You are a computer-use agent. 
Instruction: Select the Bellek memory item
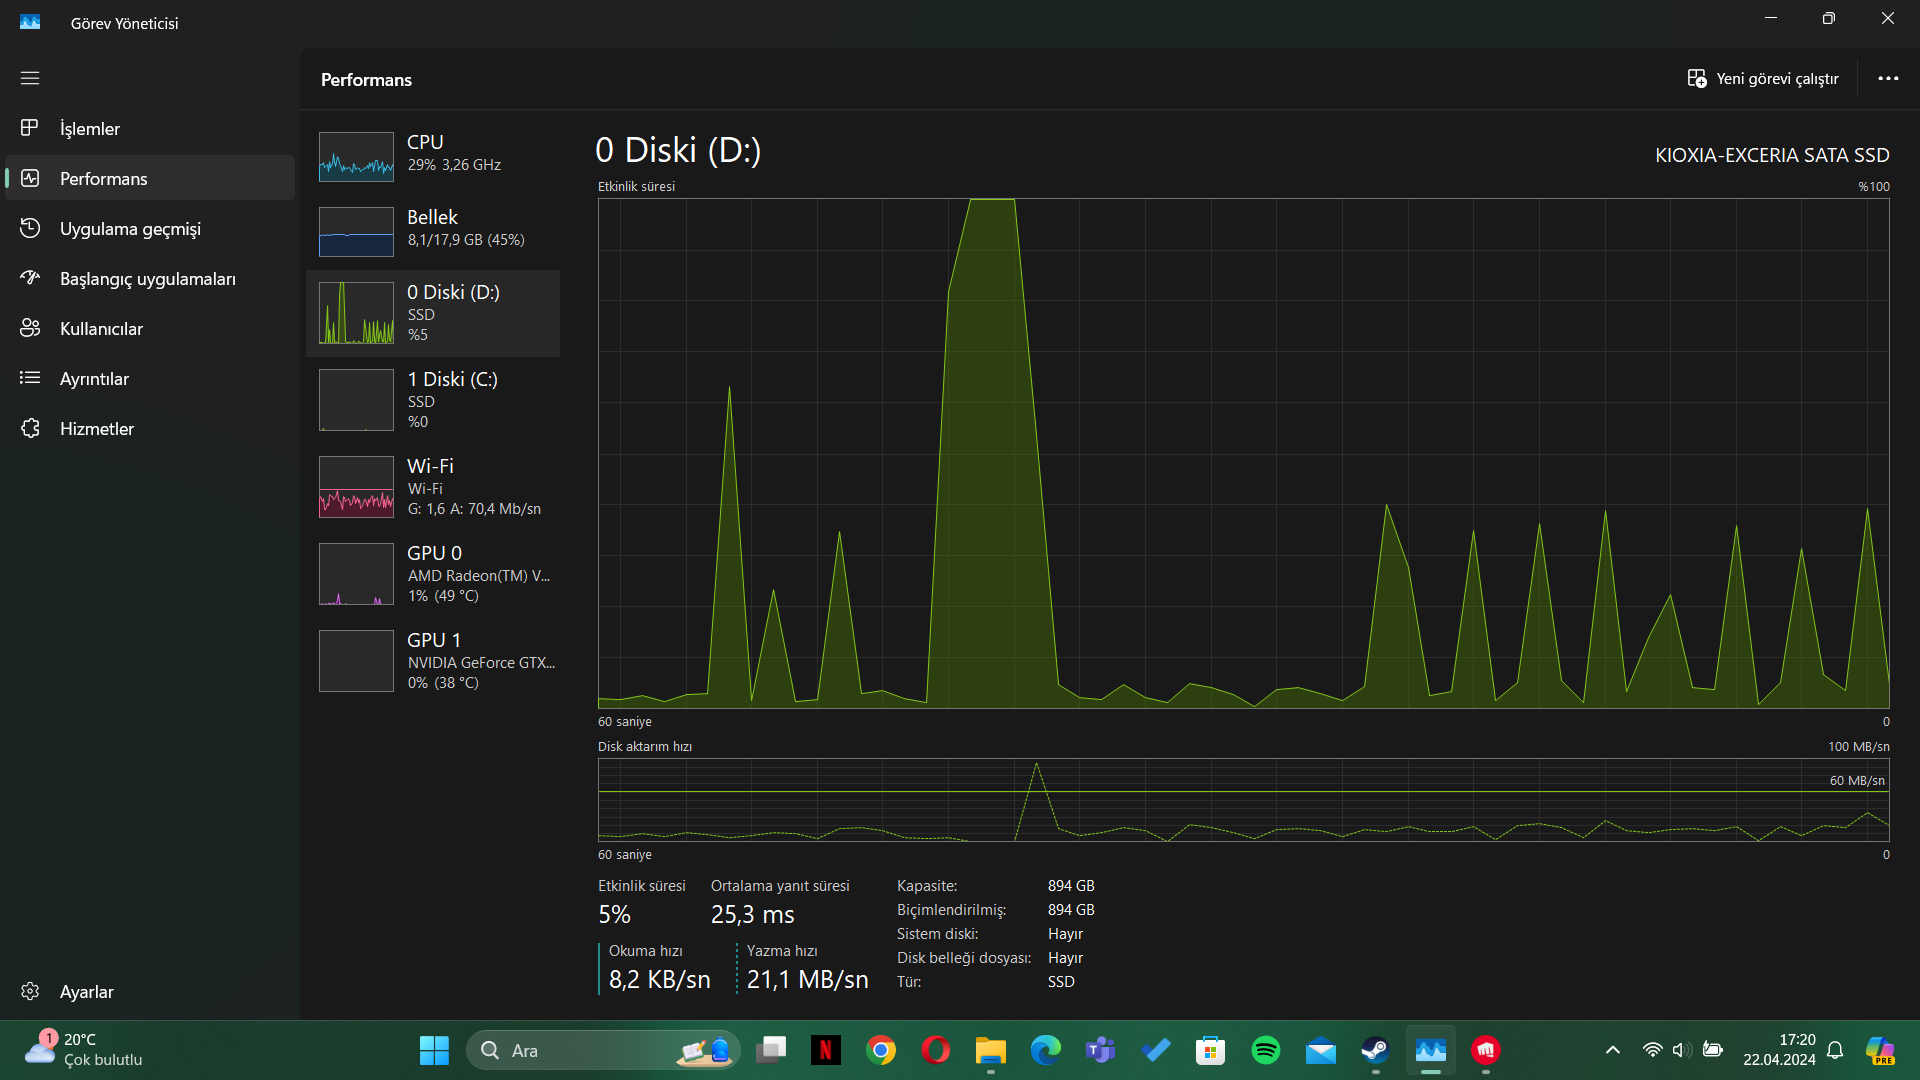click(433, 229)
